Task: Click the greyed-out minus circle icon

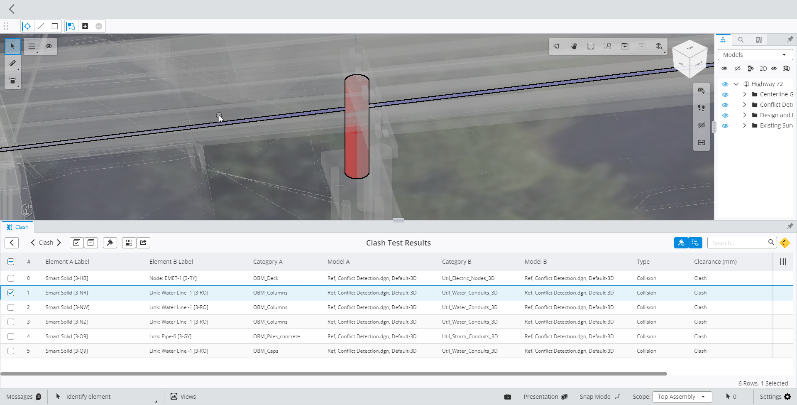Action: click(99, 26)
